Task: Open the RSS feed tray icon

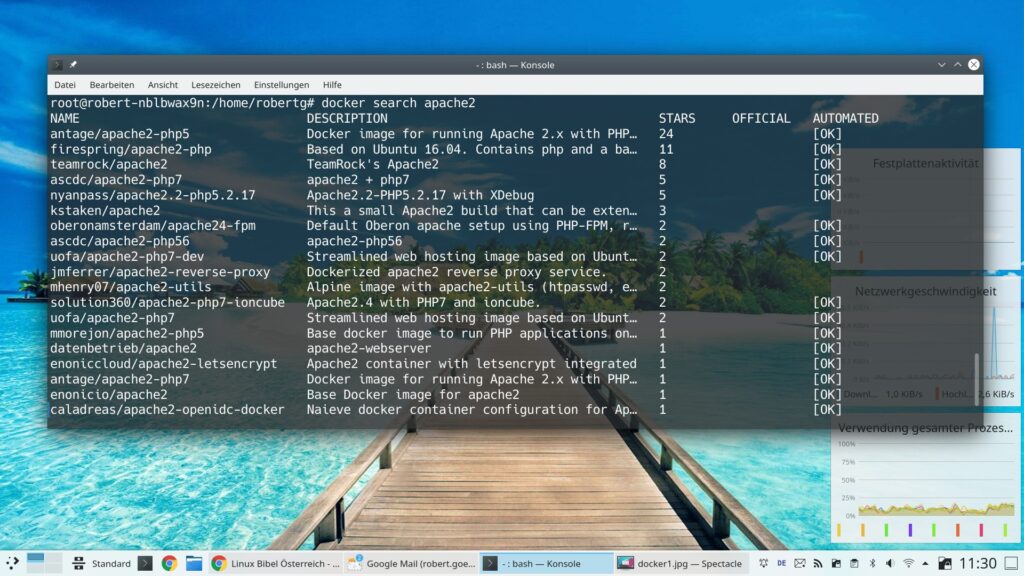Action: tap(818, 563)
